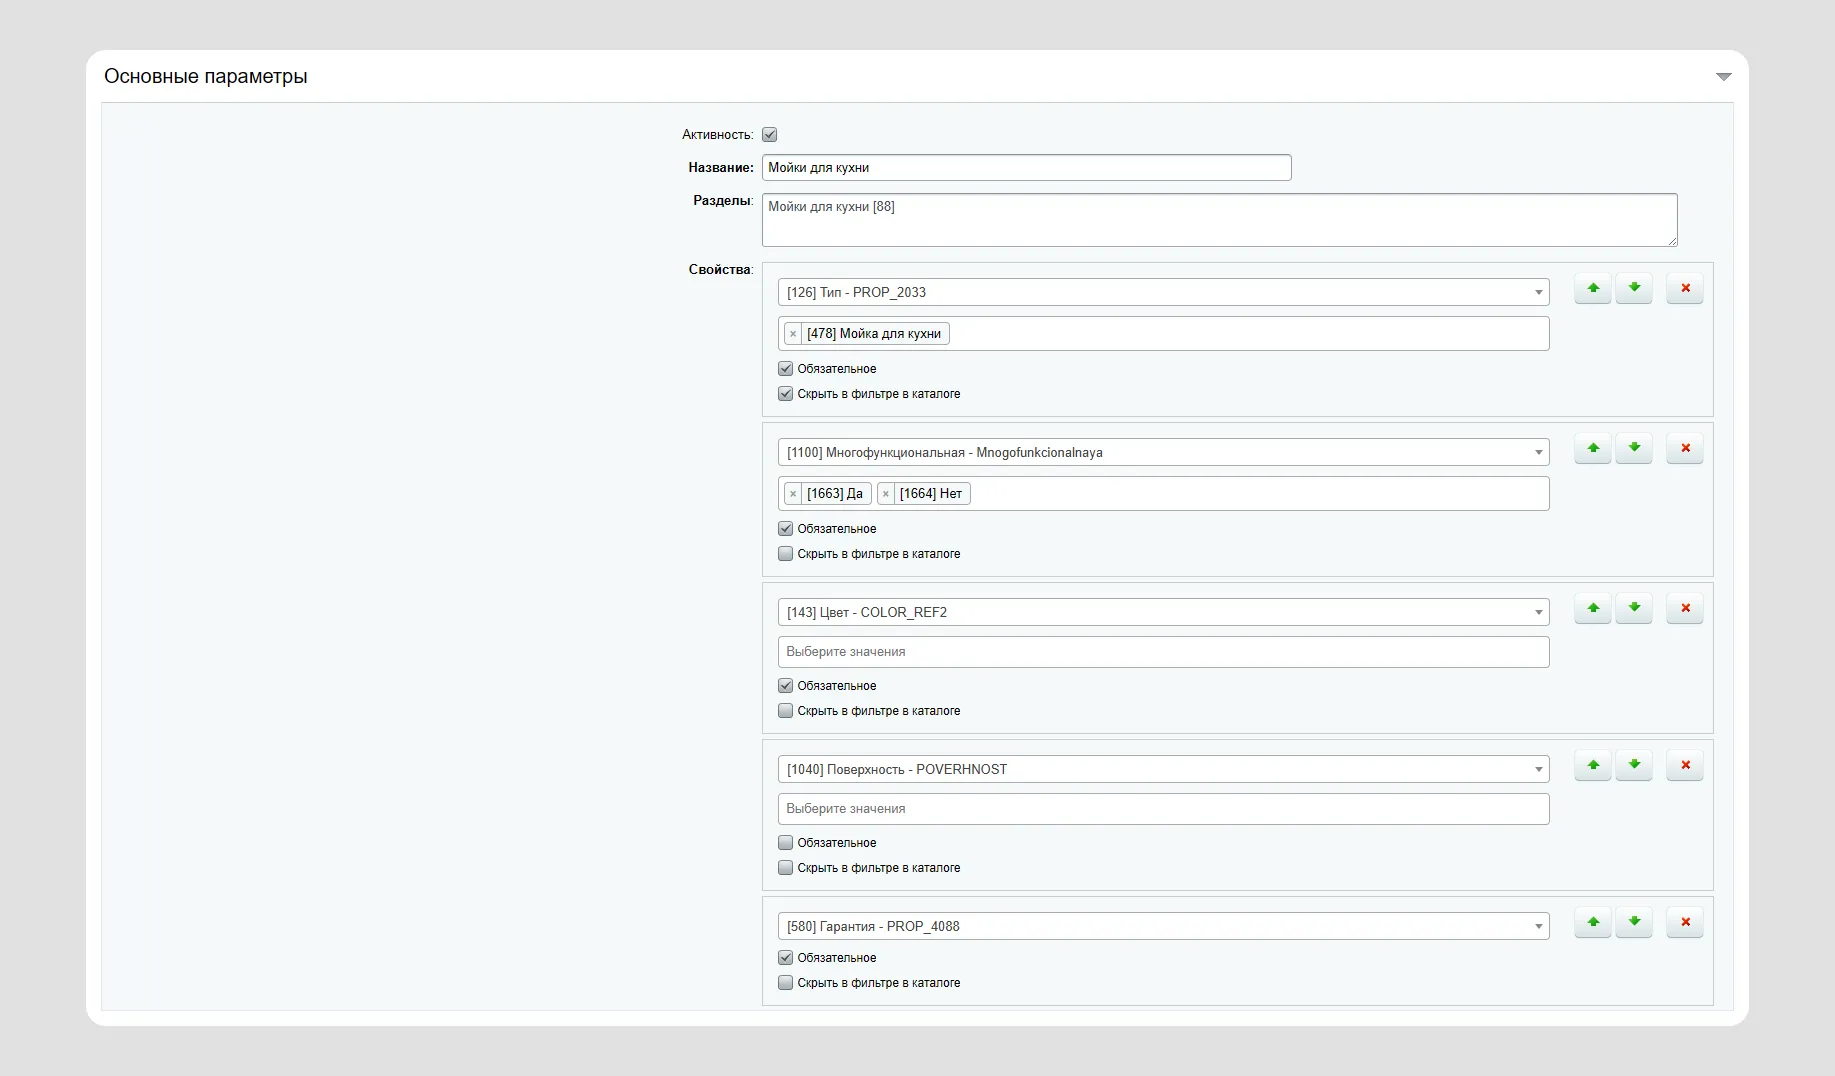The height and width of the screenshot is (1076, 1835).
Task: Delete the Тип PROP_2033 property row
Action: click(x=1685, y=289)
